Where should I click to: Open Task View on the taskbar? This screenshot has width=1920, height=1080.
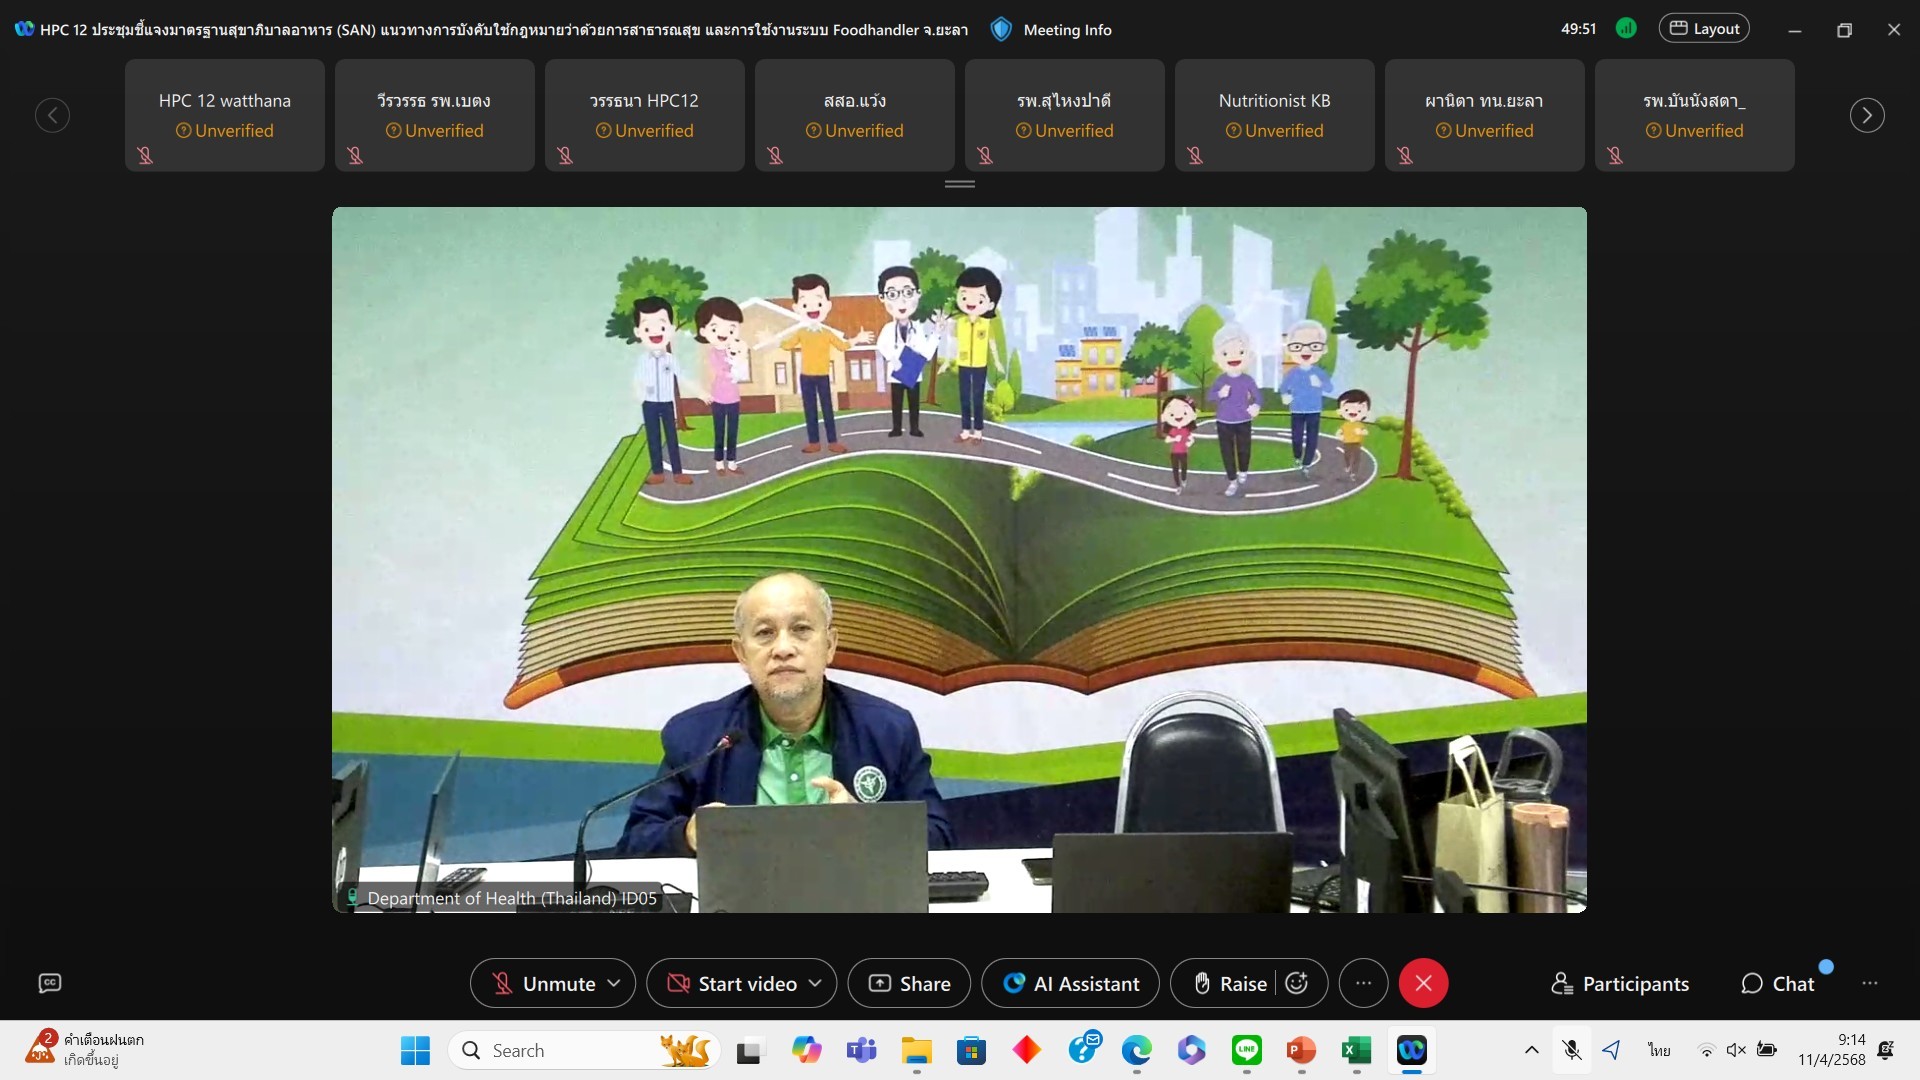(749, 1051)
